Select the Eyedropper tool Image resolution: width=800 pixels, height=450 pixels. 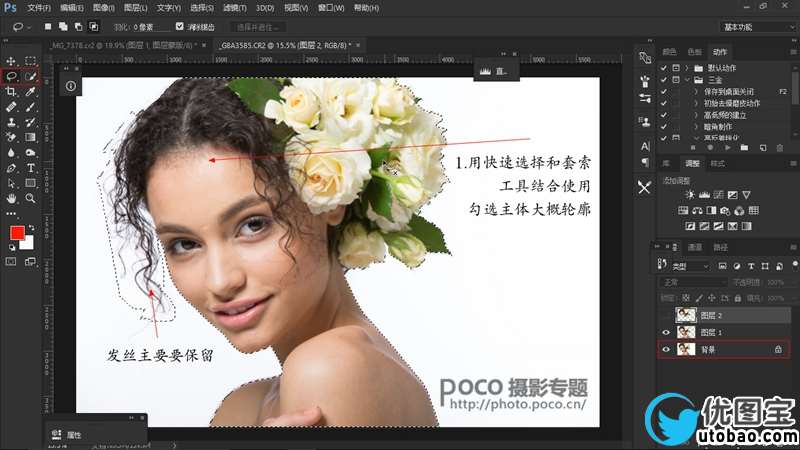click(30, 92)
